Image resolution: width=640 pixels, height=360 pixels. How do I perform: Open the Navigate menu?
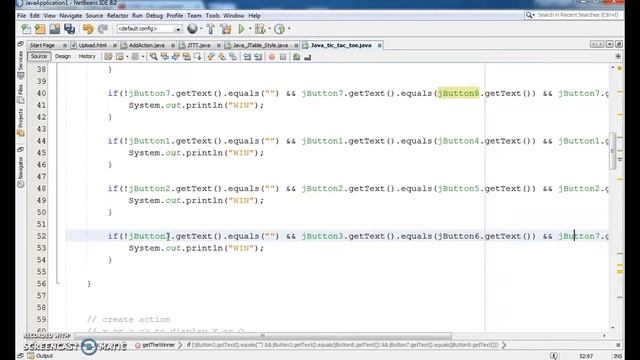tap(71, 16)
